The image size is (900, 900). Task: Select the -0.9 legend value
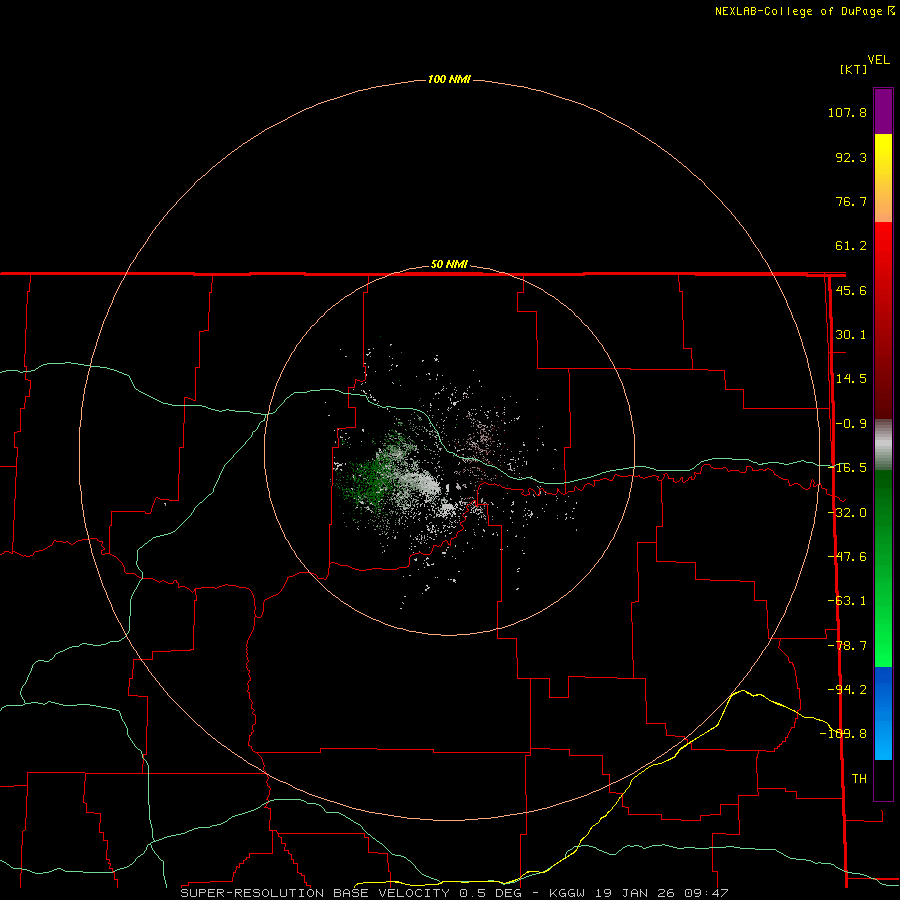tap(851, 424)
